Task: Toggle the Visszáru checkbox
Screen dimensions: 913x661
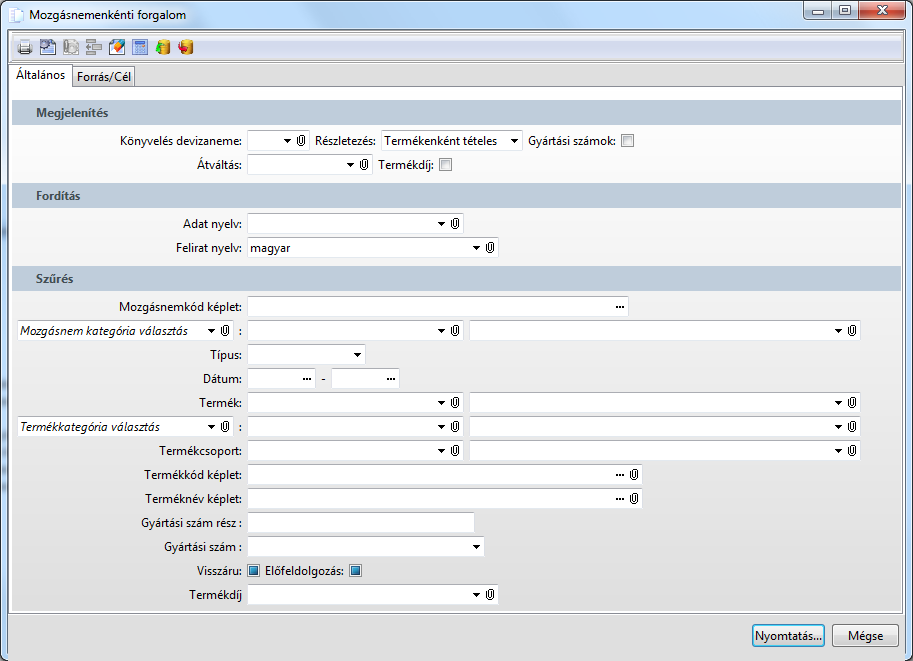Action: pyautogui.click(x=254, y=571)
